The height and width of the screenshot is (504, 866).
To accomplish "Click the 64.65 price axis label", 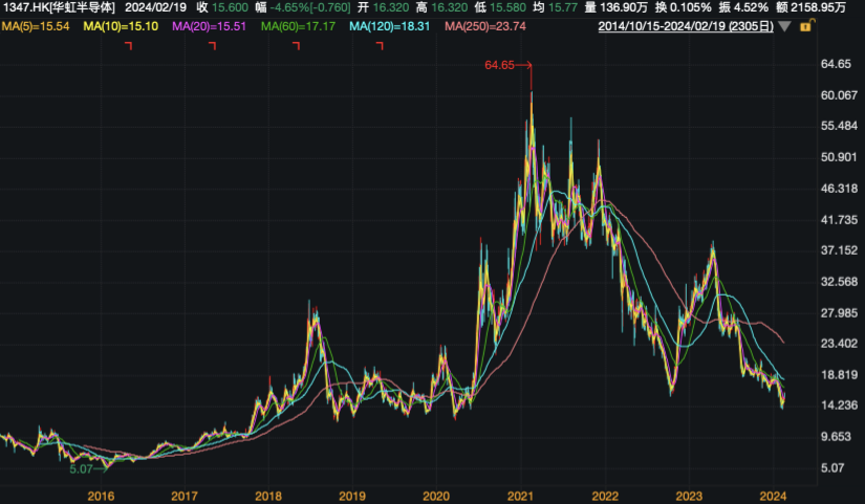I will coord(836,64).
